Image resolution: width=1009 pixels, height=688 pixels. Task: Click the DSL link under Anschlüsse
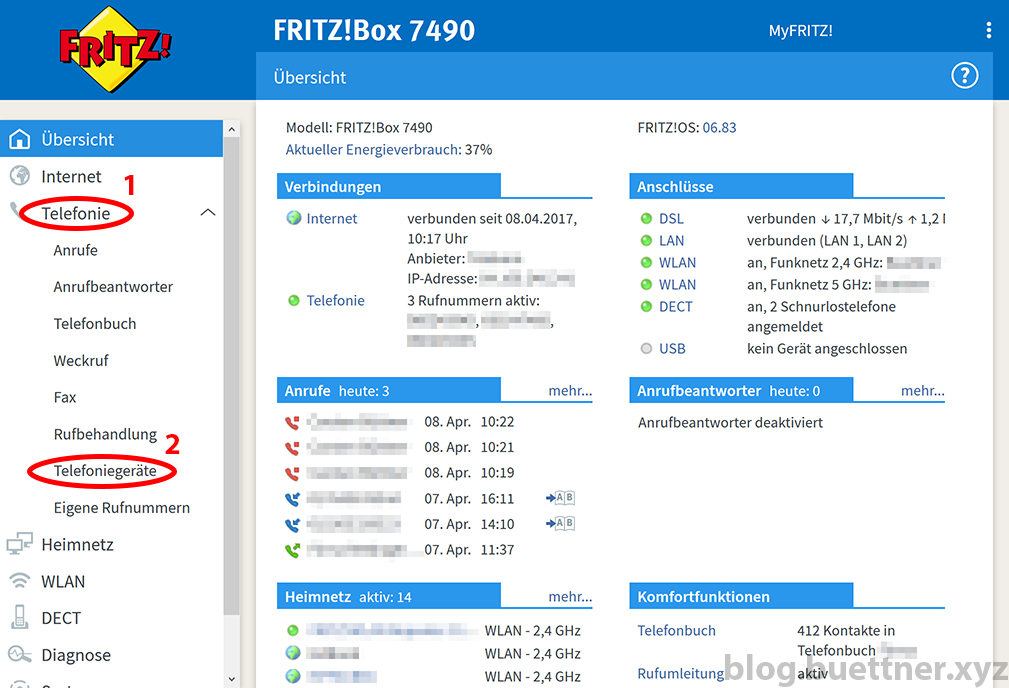click(671, 219)
